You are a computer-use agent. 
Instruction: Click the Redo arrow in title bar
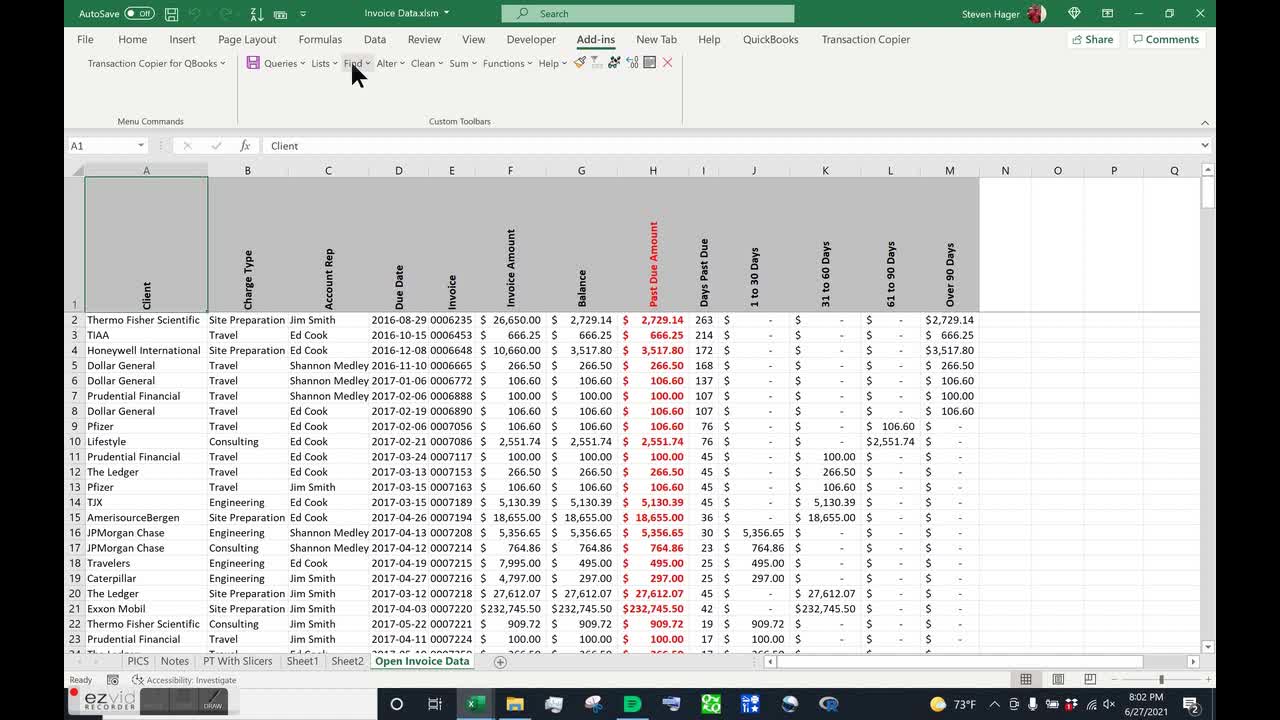tap(225, 14)
